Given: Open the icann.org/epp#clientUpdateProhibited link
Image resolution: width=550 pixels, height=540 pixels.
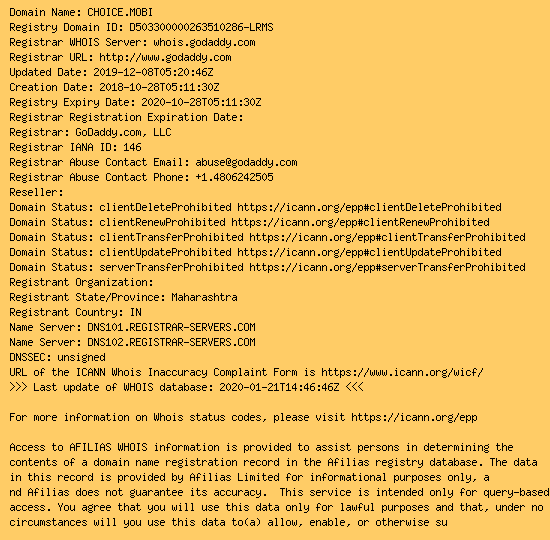Looking at the screenshot, I should coord(369,253).
